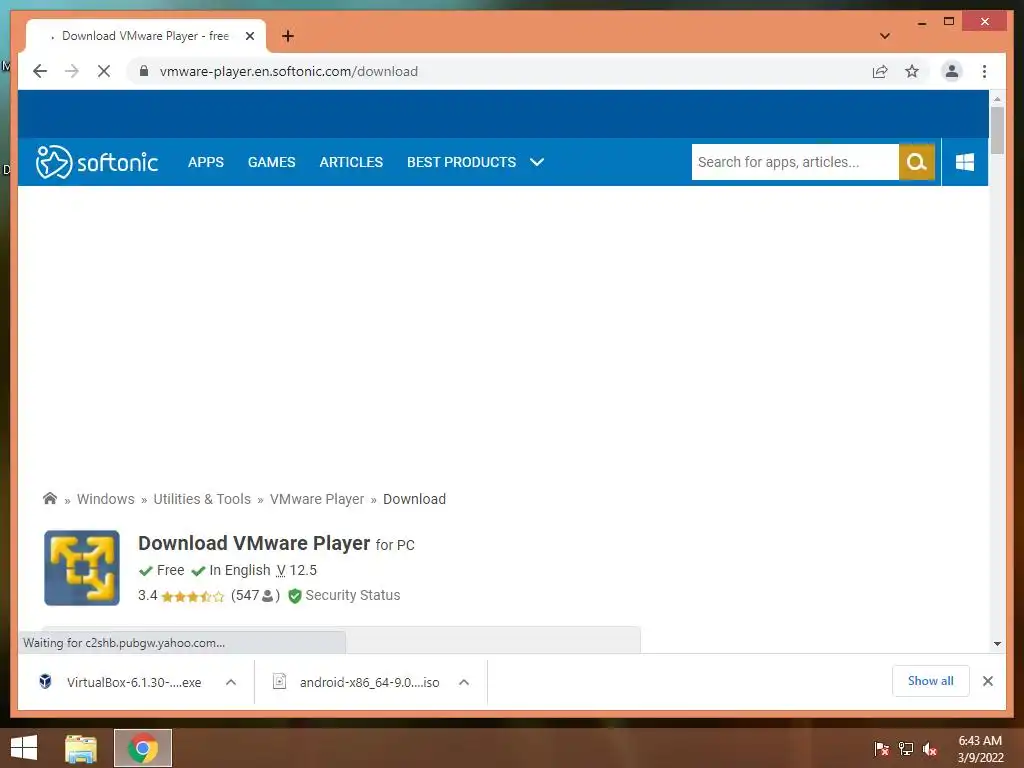The width and height of the screenshot is (1024, 768).
Task: Bookmark this page with star icon
Action: pos(912,71)
